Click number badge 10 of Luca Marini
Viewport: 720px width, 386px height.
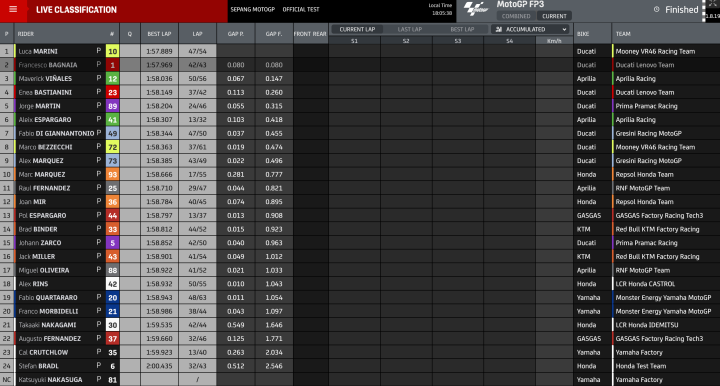112,51
